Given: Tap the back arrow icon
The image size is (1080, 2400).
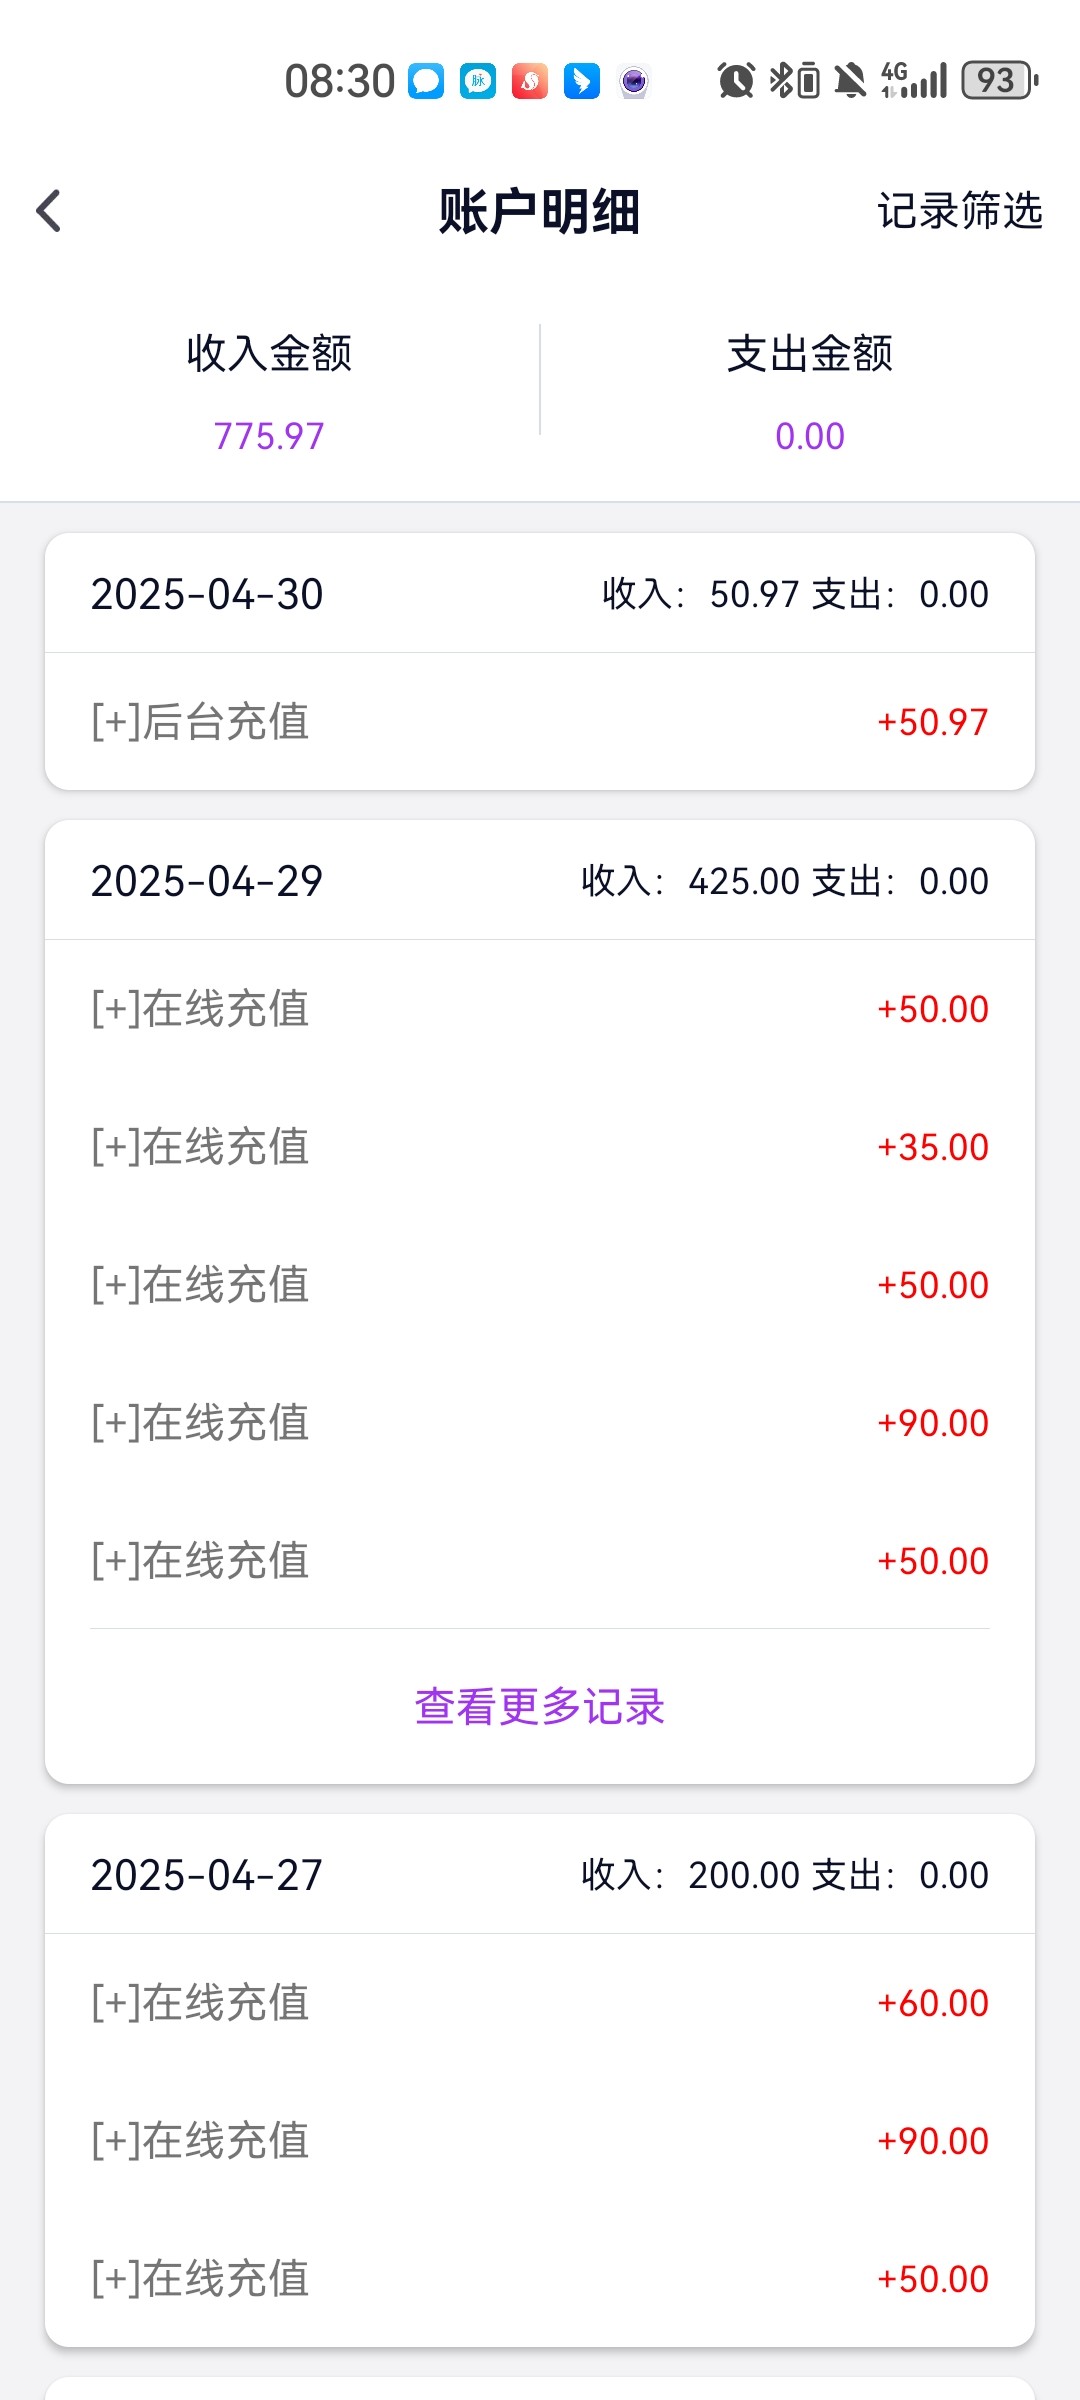Looking at the screenshot, I should coord(49,211).
